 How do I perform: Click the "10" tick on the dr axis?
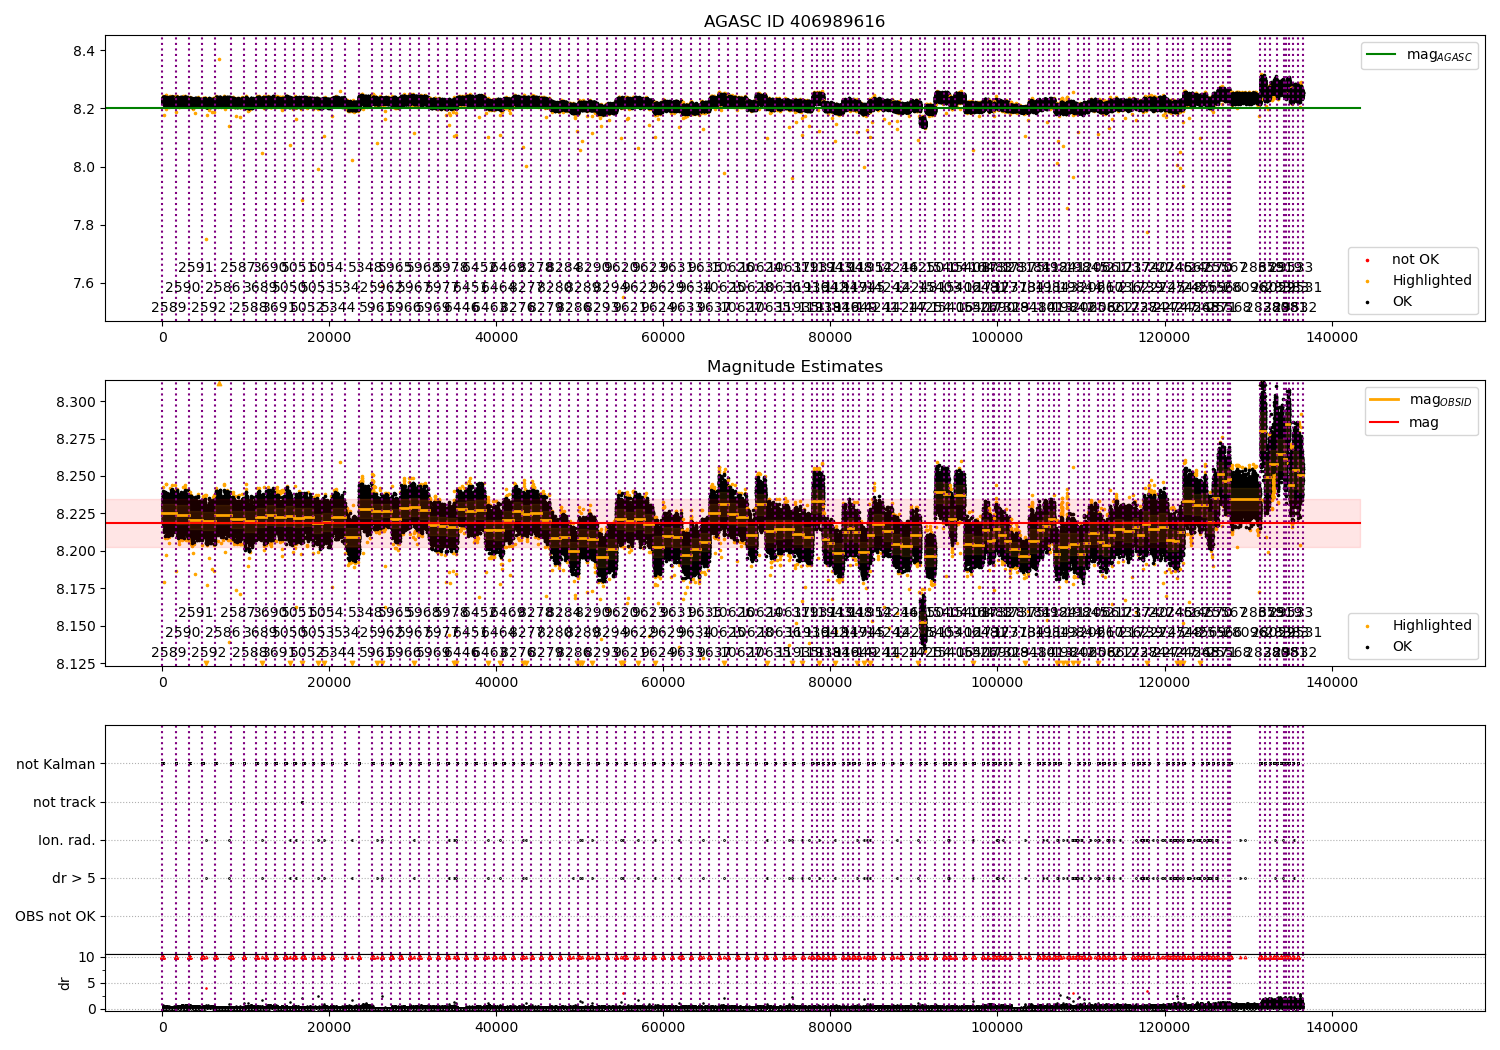click(x=87, y=958)
